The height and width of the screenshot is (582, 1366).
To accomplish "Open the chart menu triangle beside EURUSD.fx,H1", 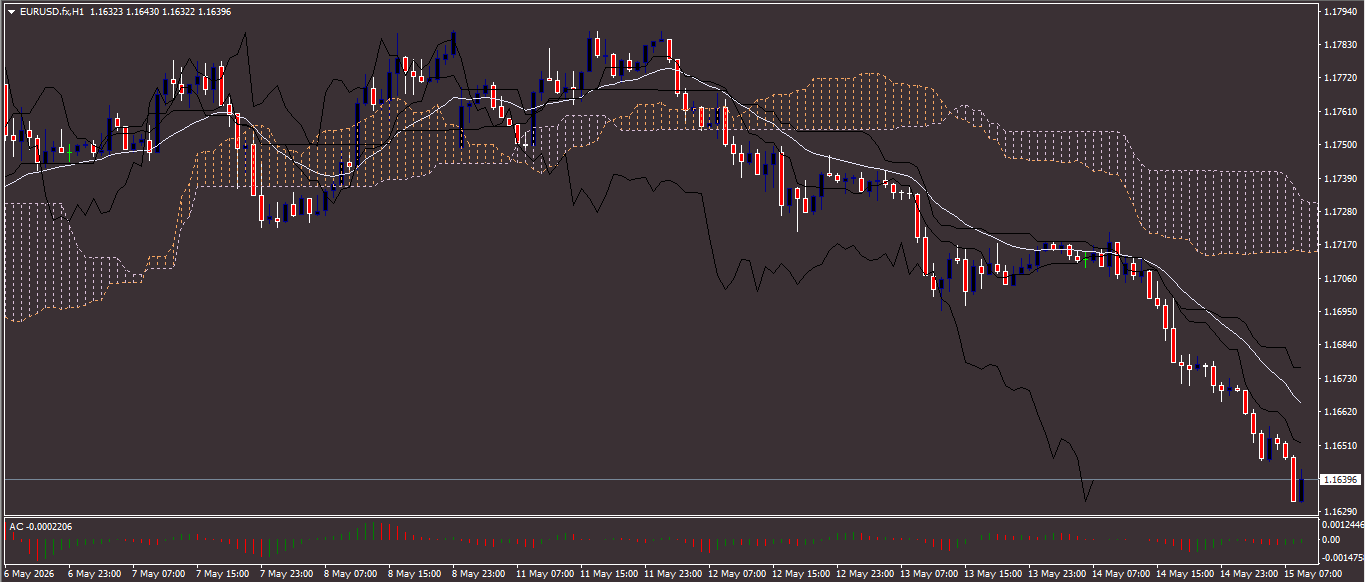I will (x=11, y=12).
